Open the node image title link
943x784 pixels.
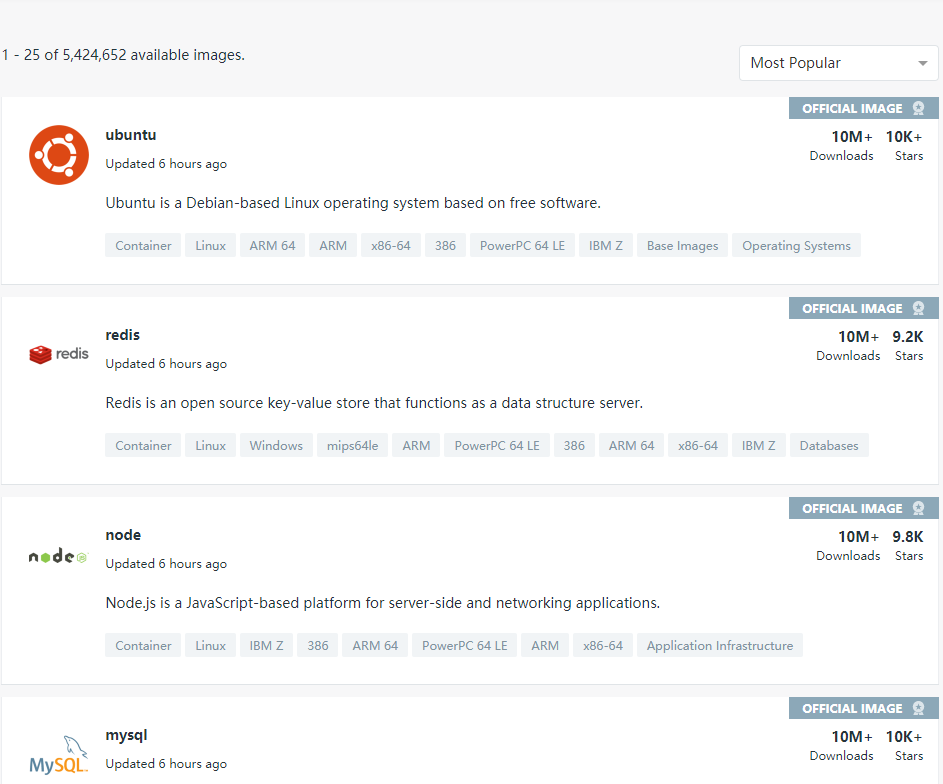click(x=124, y=535)
